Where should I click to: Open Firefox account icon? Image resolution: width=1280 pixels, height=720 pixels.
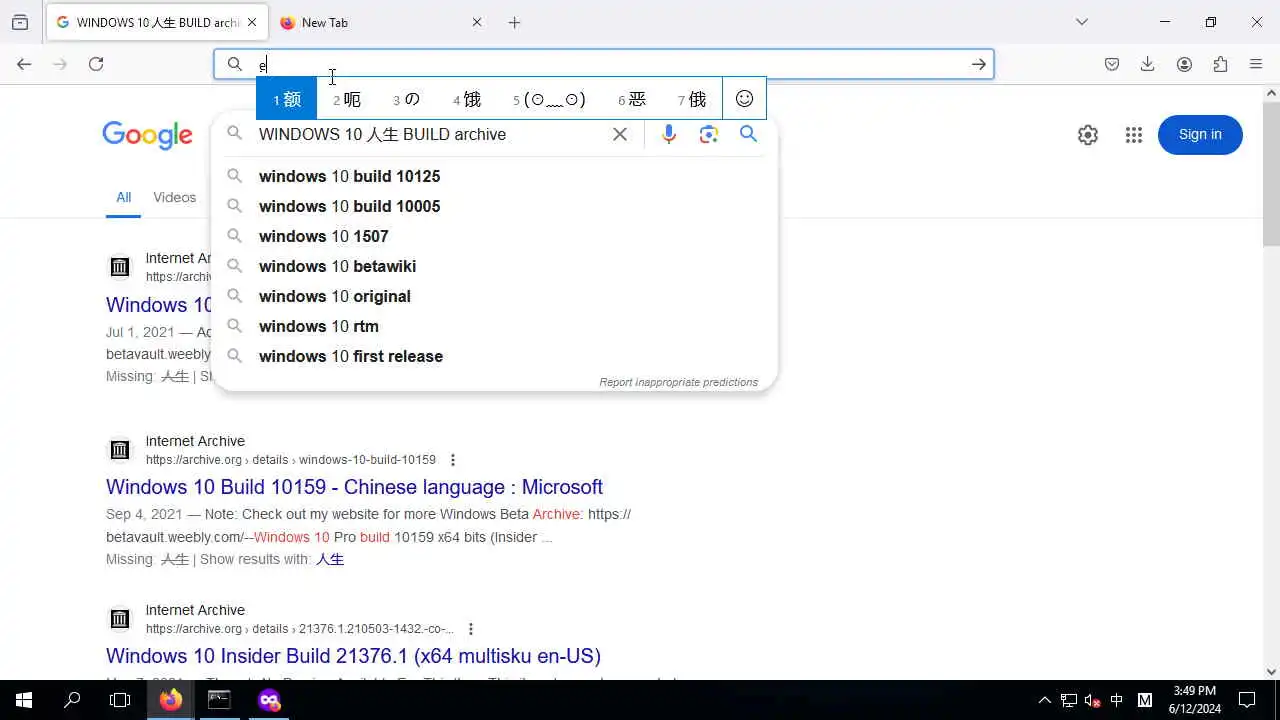pos(1184,64)
